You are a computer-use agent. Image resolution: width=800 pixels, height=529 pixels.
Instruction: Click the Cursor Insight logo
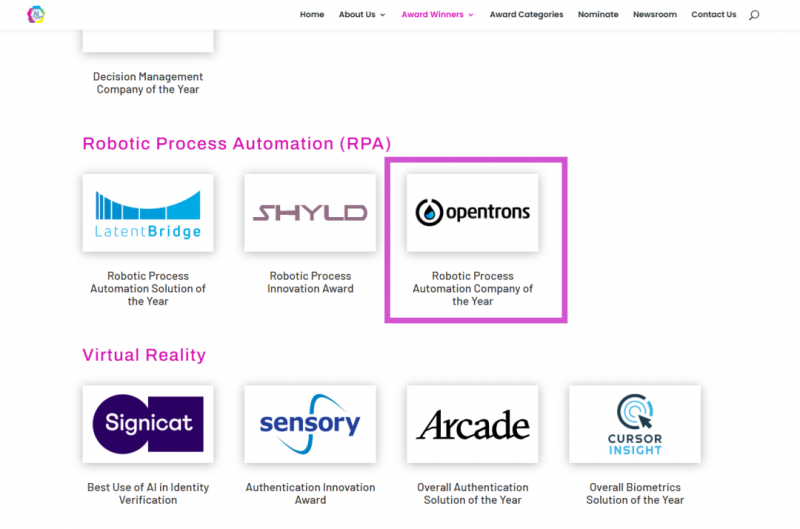tap(634, 424)
